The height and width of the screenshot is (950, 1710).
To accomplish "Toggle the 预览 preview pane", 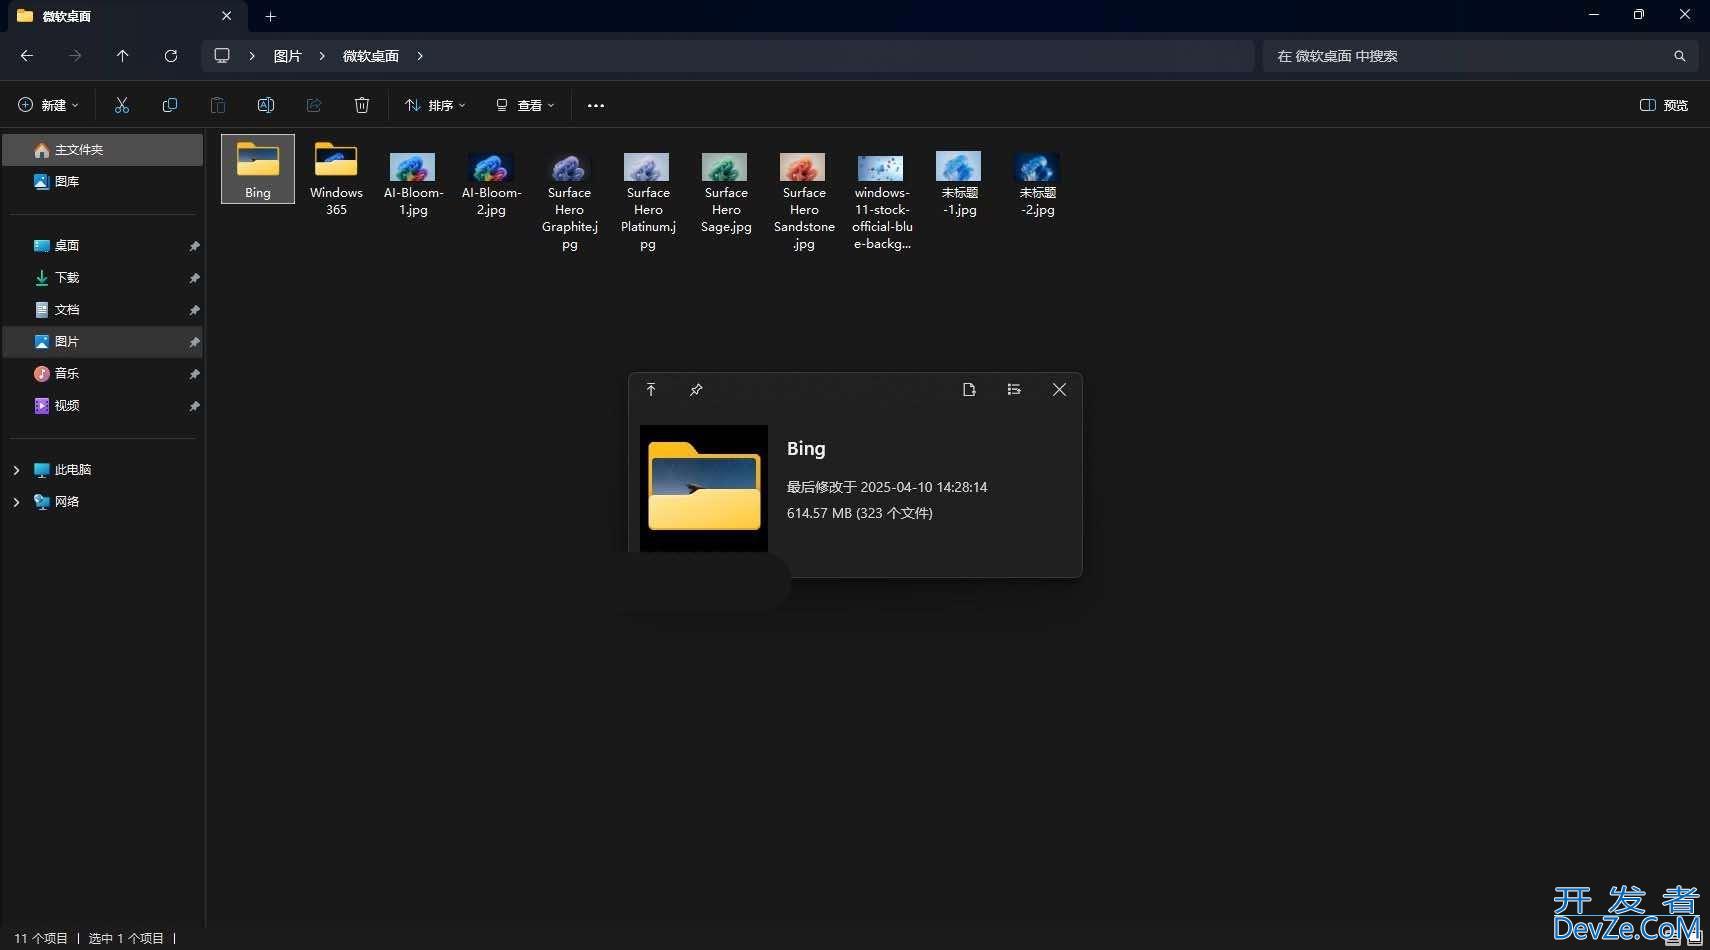I will tap(1664, 105).
